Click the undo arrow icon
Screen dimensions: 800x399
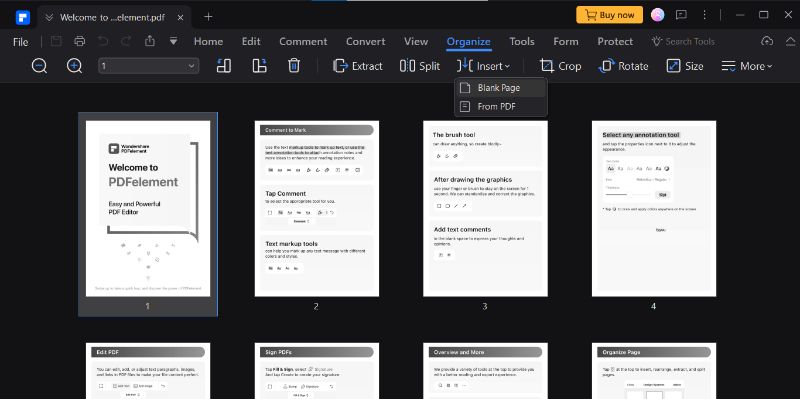103,41
